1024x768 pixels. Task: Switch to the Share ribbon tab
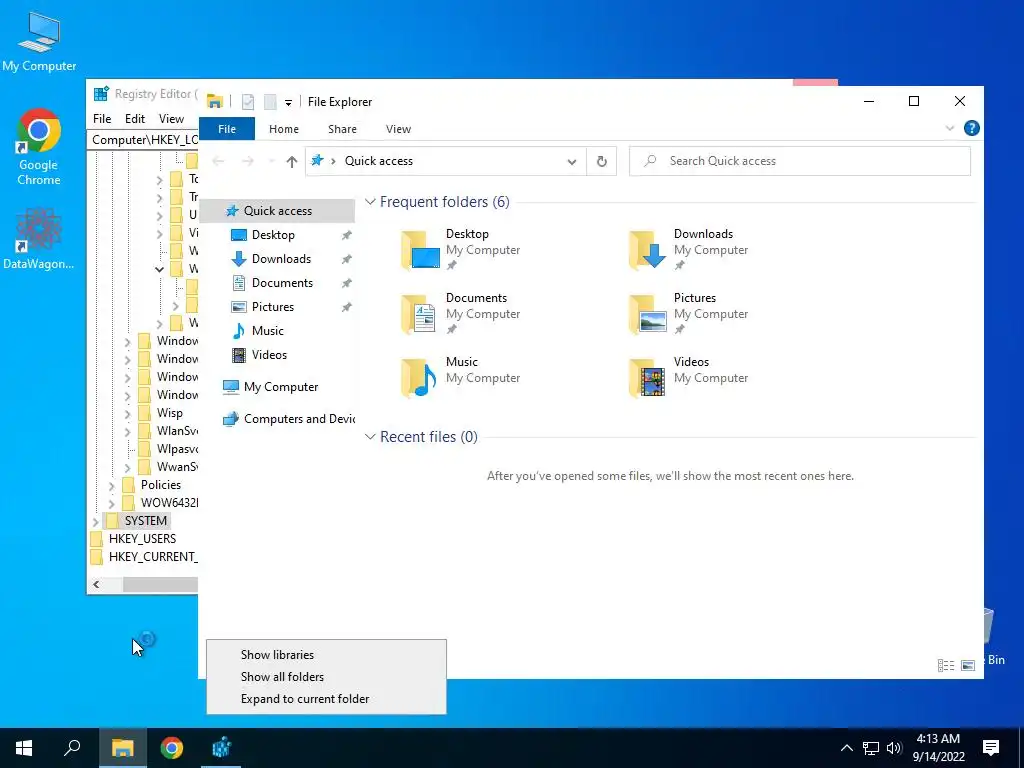tap(342, 129)
